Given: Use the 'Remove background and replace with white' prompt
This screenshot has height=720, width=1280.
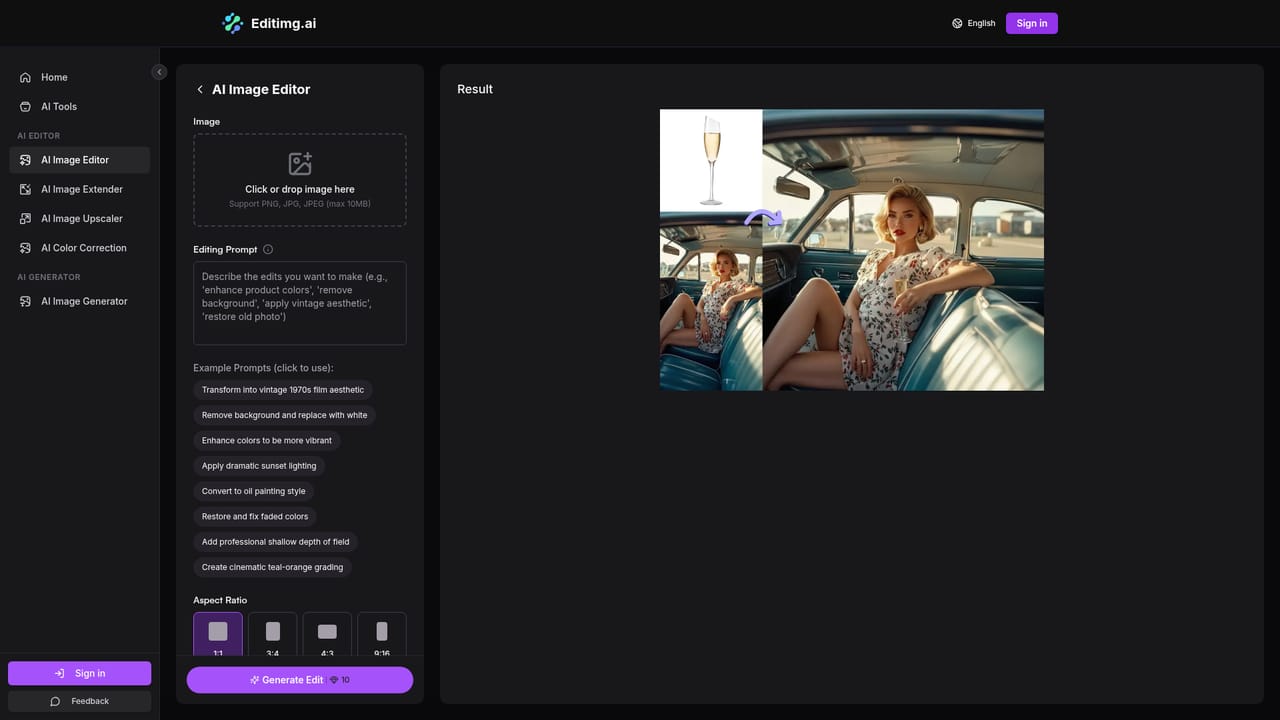Looking at the screenshot, I should pyautogui.click(x=284, y=415).
